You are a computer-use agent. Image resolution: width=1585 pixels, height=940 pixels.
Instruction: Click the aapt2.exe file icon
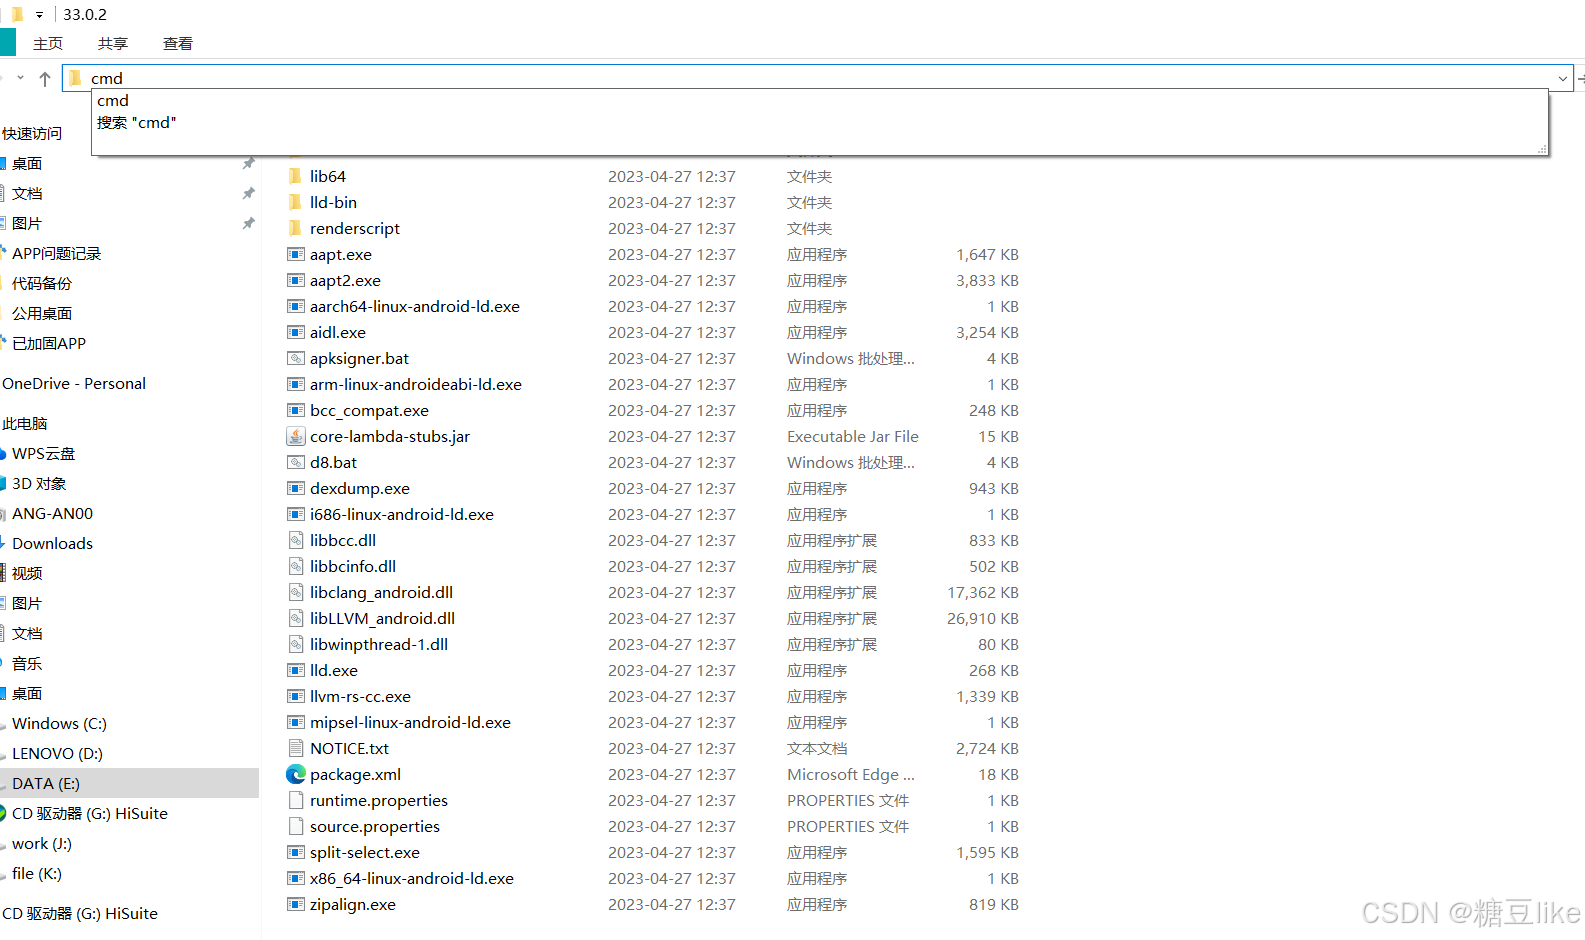click(296, 281)
